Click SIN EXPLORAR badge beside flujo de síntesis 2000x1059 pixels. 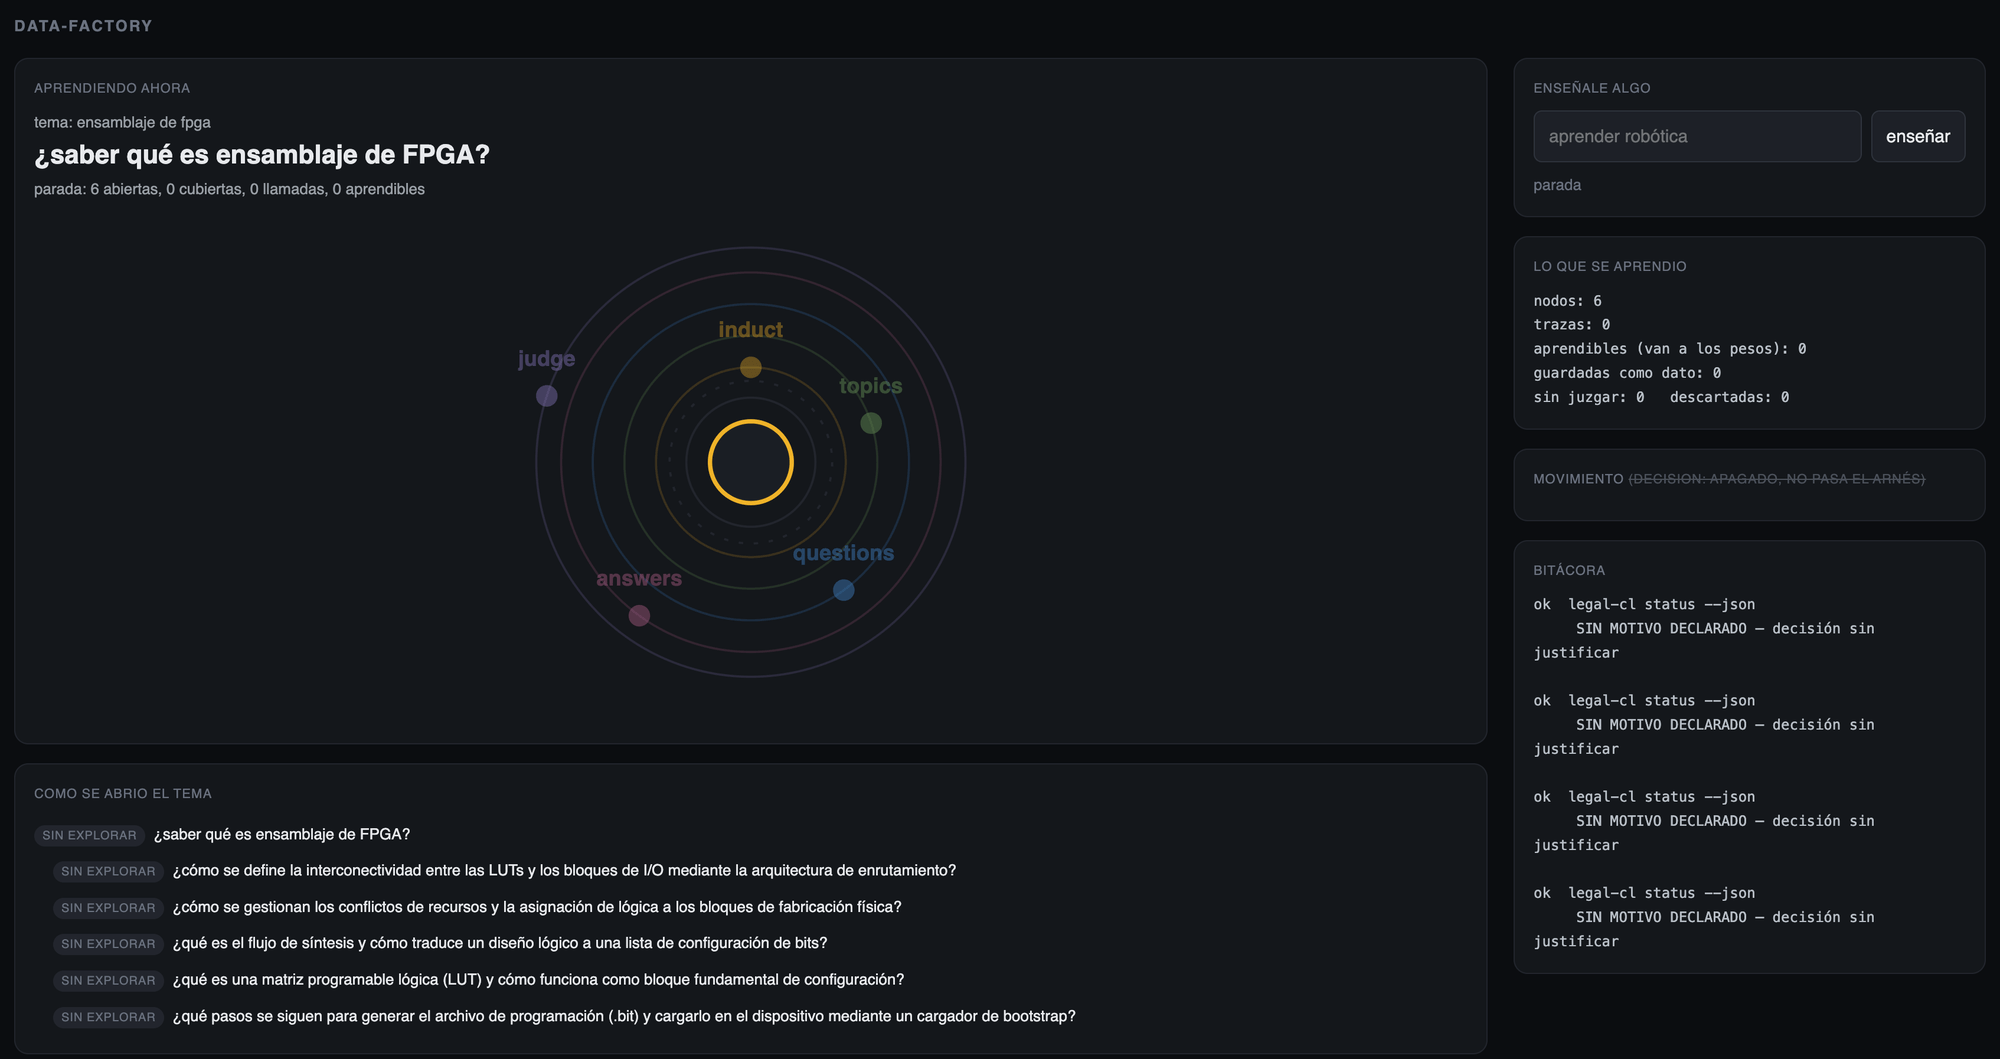(108, 944)
